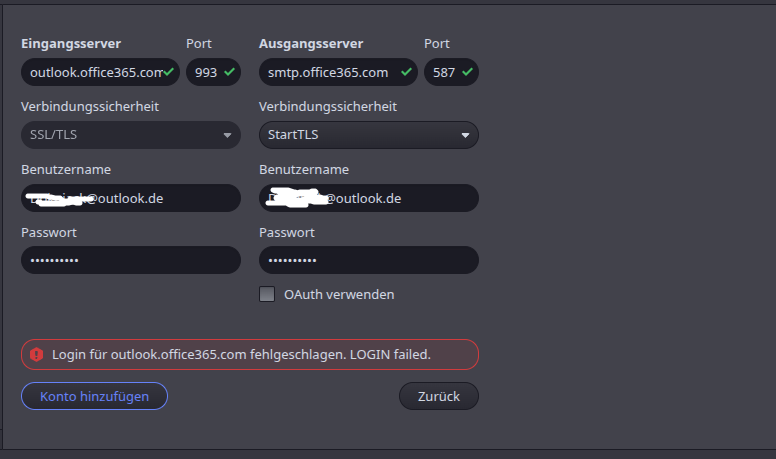Enable the OAuth verwenden checkbox
776x459 pixels.
267,294
